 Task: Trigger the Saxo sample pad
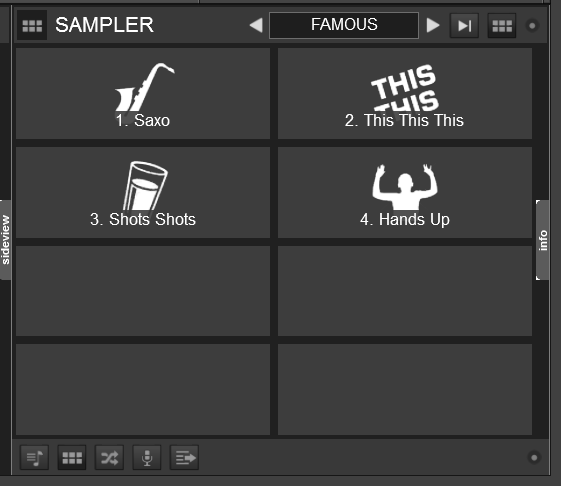coord(143,93)
